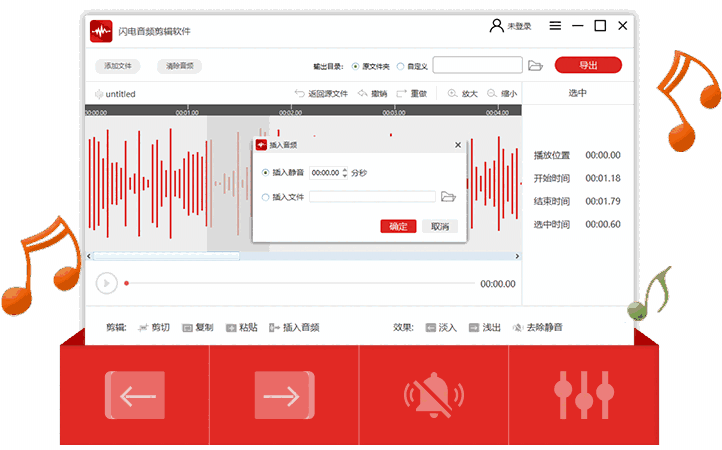Viewport: 722px width, 450px height.
Task: Click the insert file path field
Action: click(372, 197)
